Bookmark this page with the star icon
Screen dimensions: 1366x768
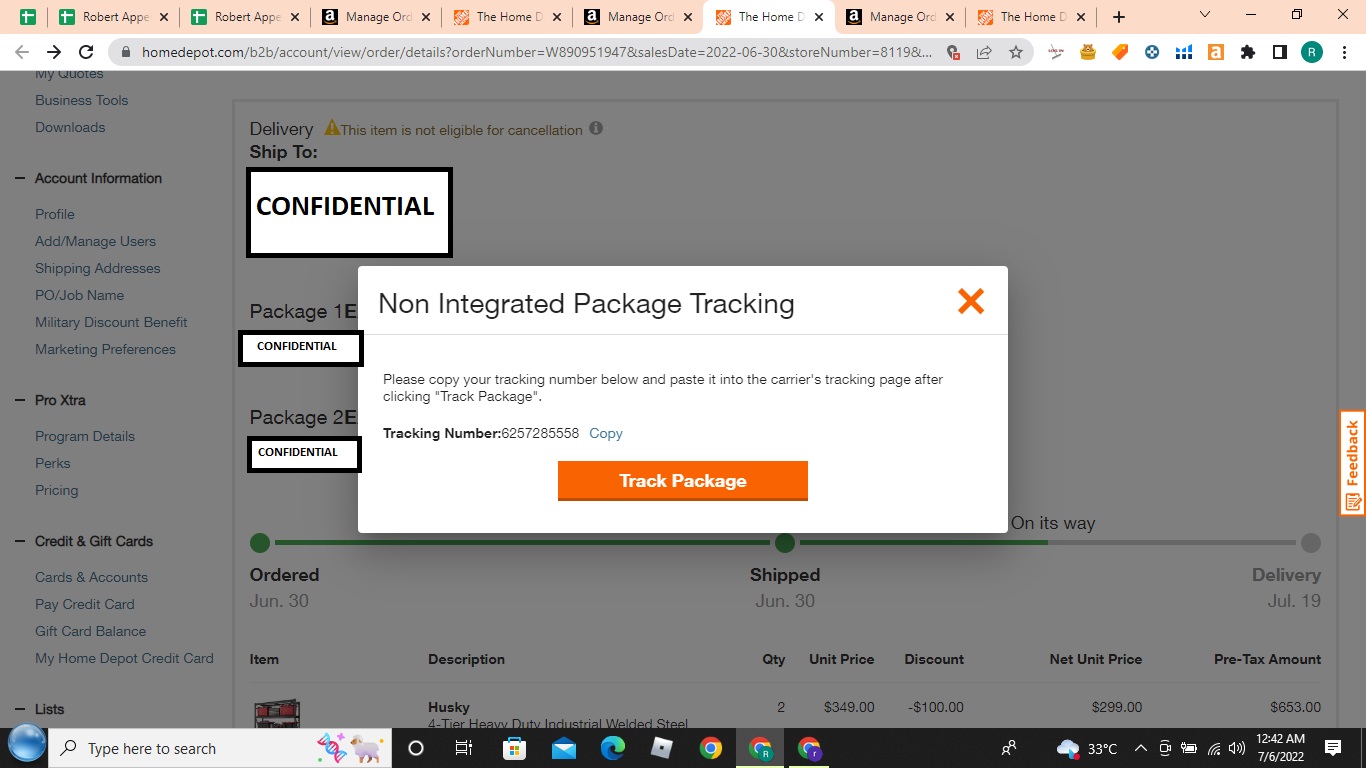1016,52
